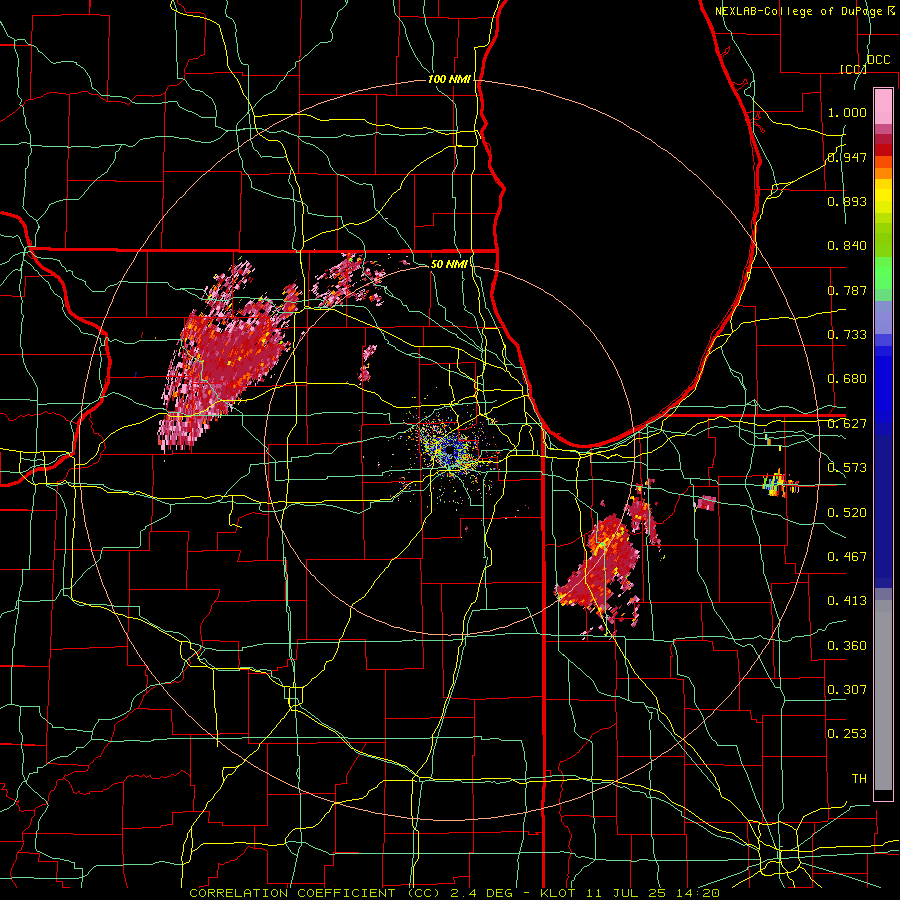900x900 pixels.
Task: Click the 0.787 scale value
Action: (847, 290)
